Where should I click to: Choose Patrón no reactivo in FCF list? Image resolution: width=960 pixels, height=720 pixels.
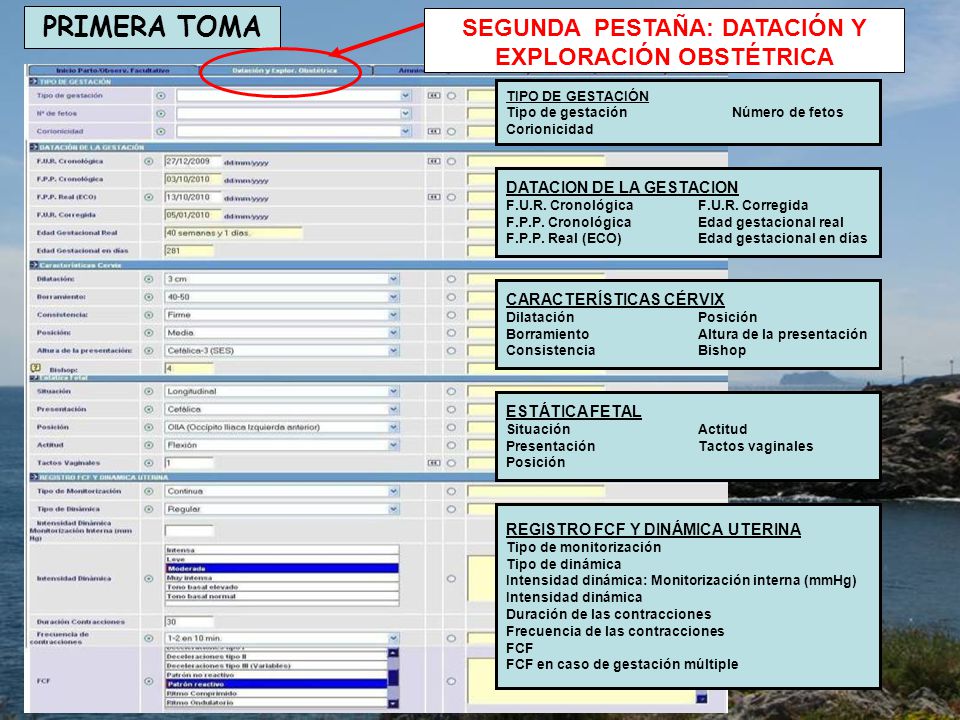(276, 675)
